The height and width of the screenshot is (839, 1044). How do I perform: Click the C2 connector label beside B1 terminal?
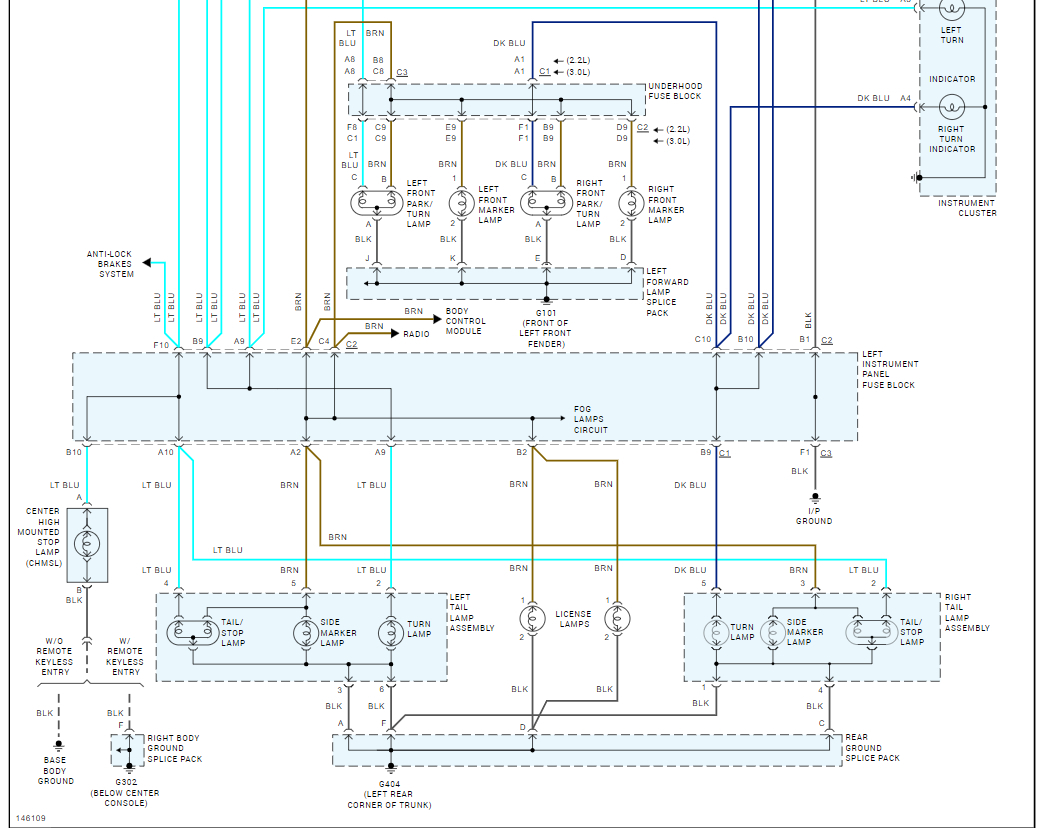(827, 340)
